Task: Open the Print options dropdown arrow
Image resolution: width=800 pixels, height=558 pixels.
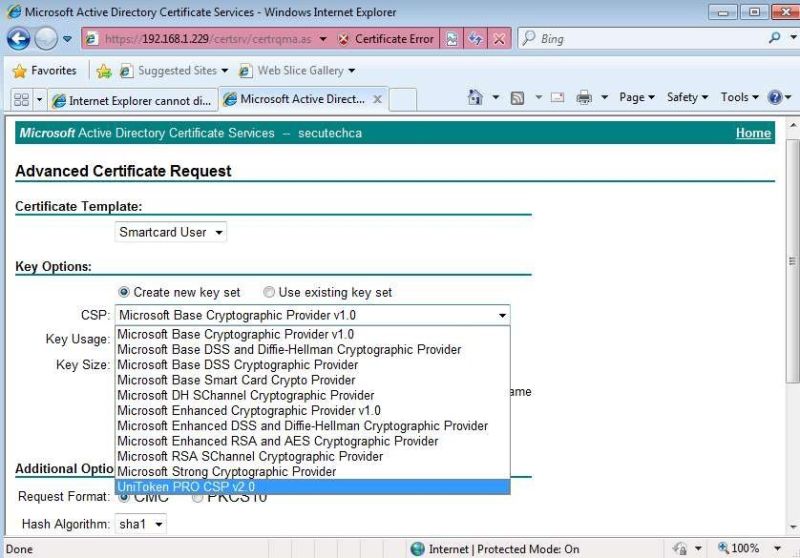Action: [604, 97]
